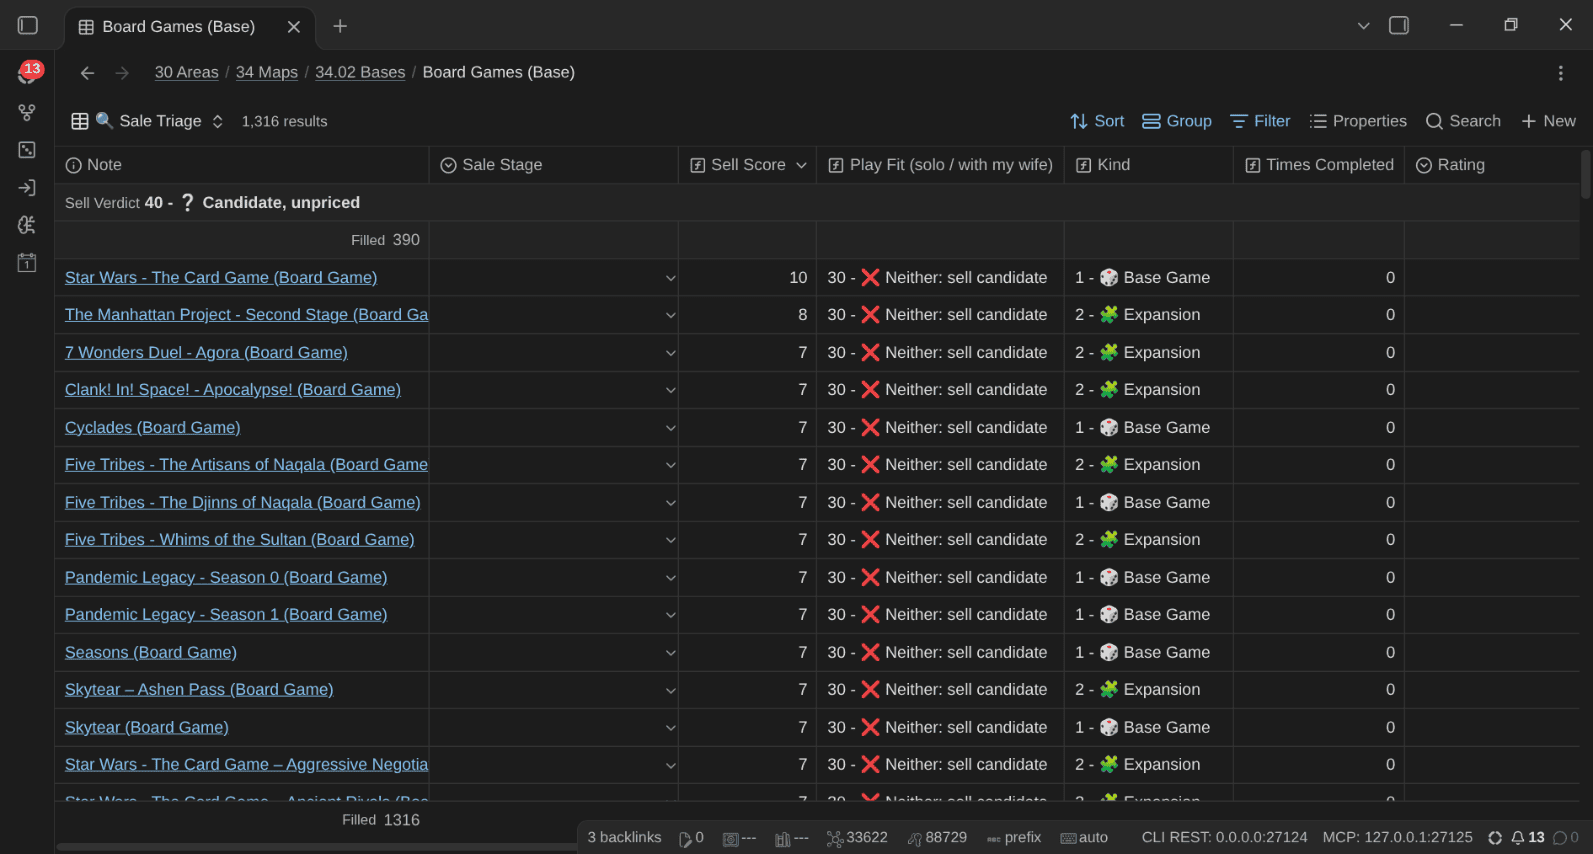Viewport: 1593px width, 854px height.
Task: Open notifications bell showing 13
Action: click(1528, 838)
